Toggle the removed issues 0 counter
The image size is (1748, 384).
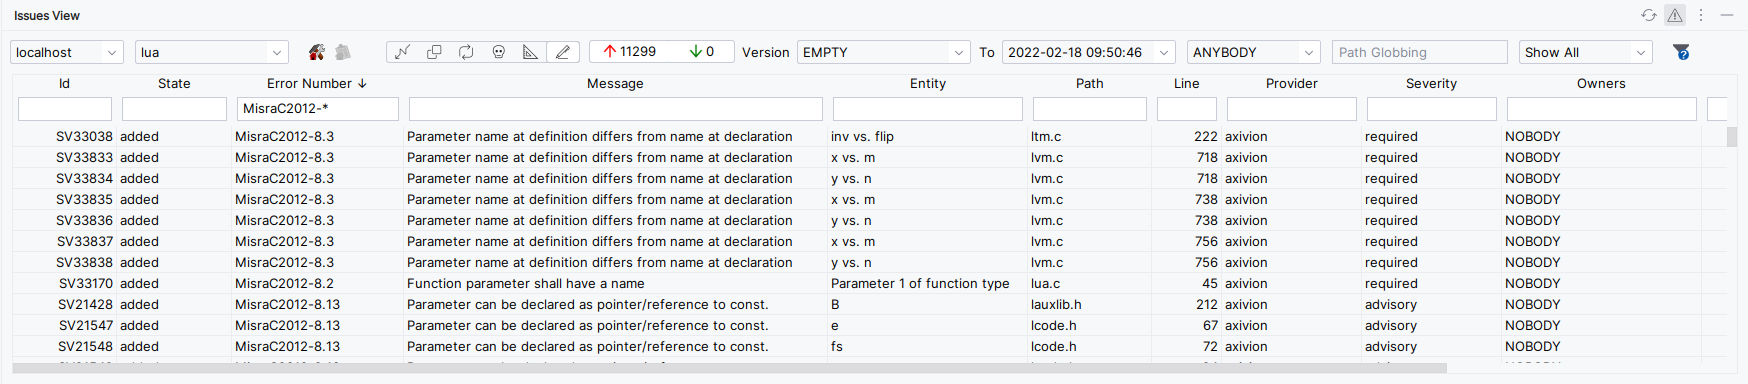(x=701, y=52)
